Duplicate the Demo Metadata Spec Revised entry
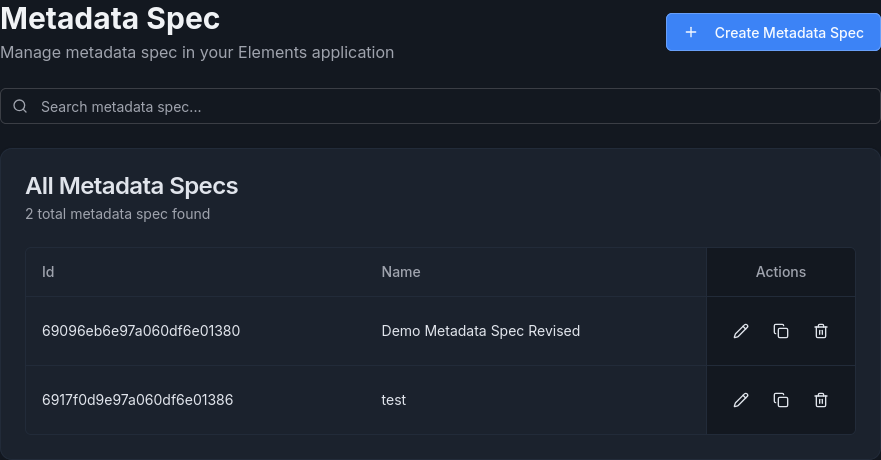The image size is (881, 460). click(781, 331)
